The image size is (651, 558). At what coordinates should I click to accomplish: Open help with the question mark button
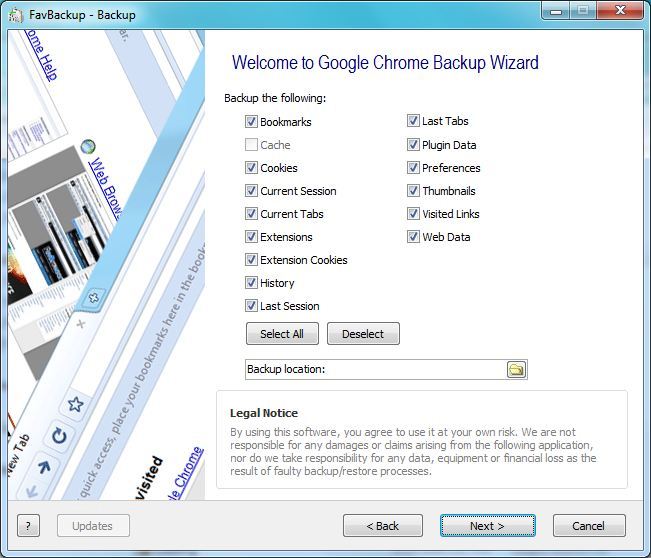click(29, 526)
